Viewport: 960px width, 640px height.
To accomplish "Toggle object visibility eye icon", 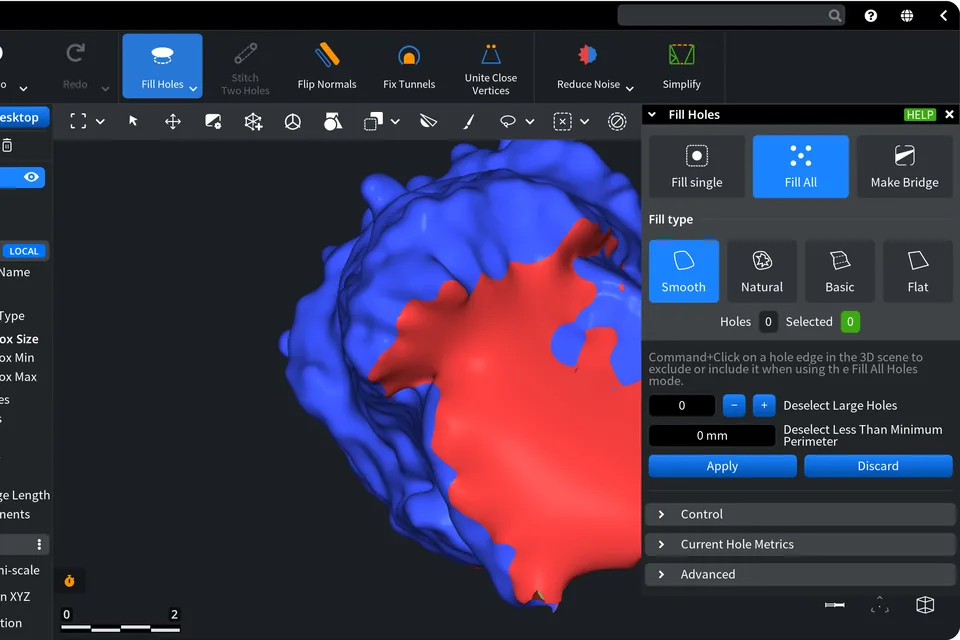I will 31,177.
